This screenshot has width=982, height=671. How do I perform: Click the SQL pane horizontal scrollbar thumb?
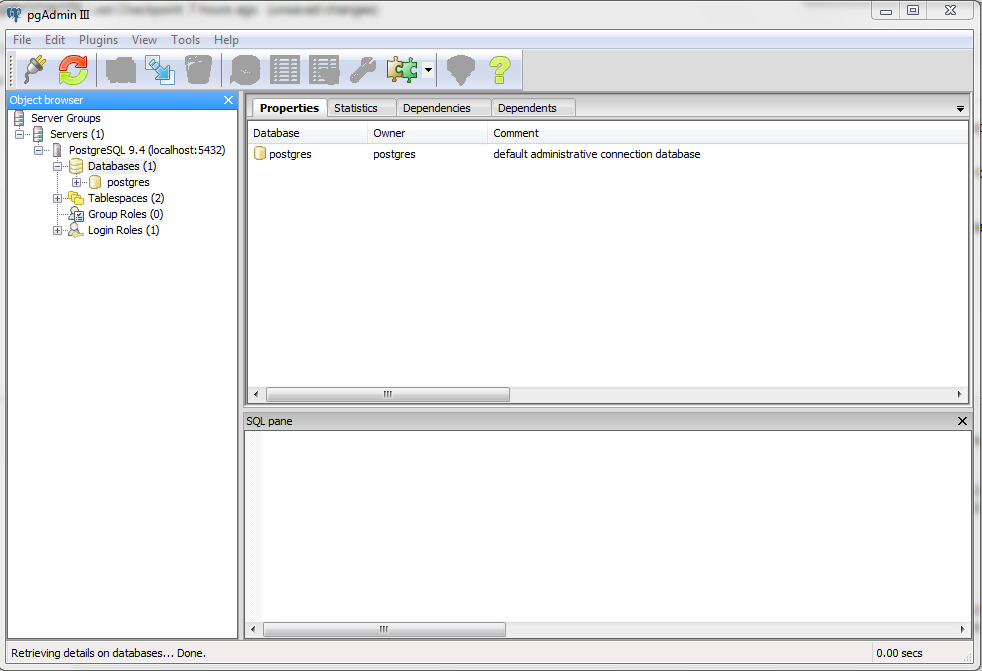tap(384, 629)
